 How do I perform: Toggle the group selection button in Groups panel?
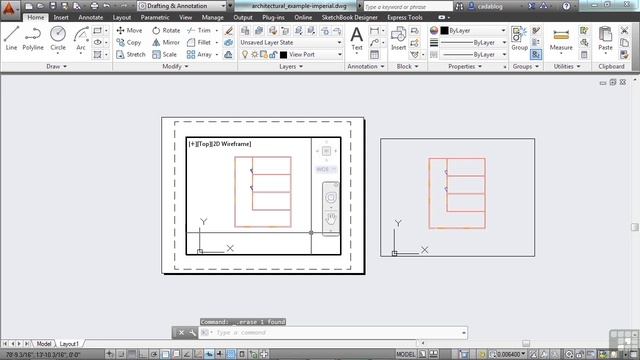(536, 54)
